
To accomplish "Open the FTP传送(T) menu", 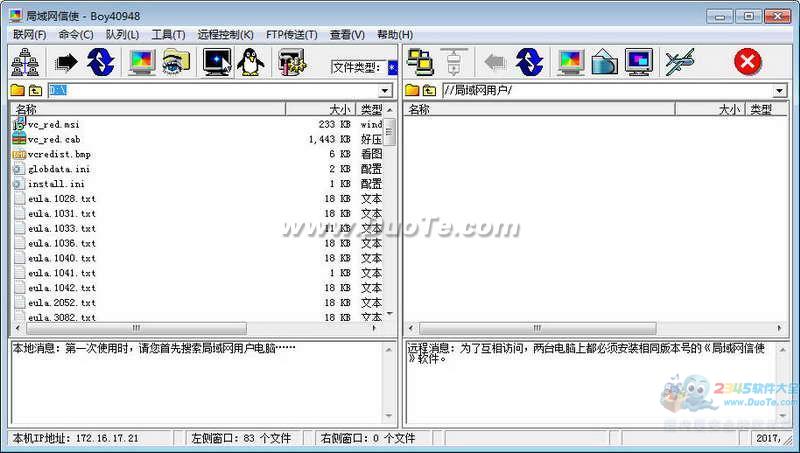I will point(293,35).
